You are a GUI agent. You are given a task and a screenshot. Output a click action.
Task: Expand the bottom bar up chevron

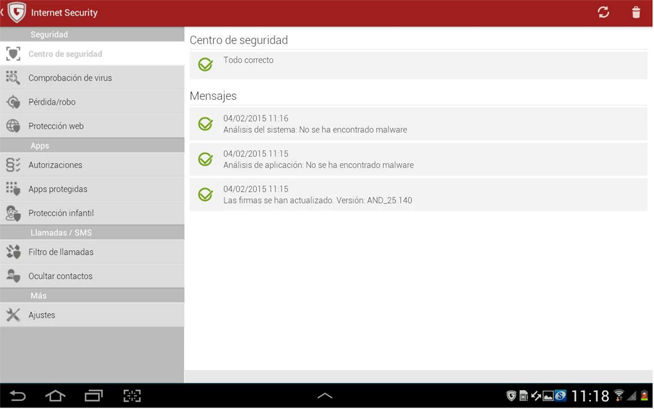(x=324, y=396)
